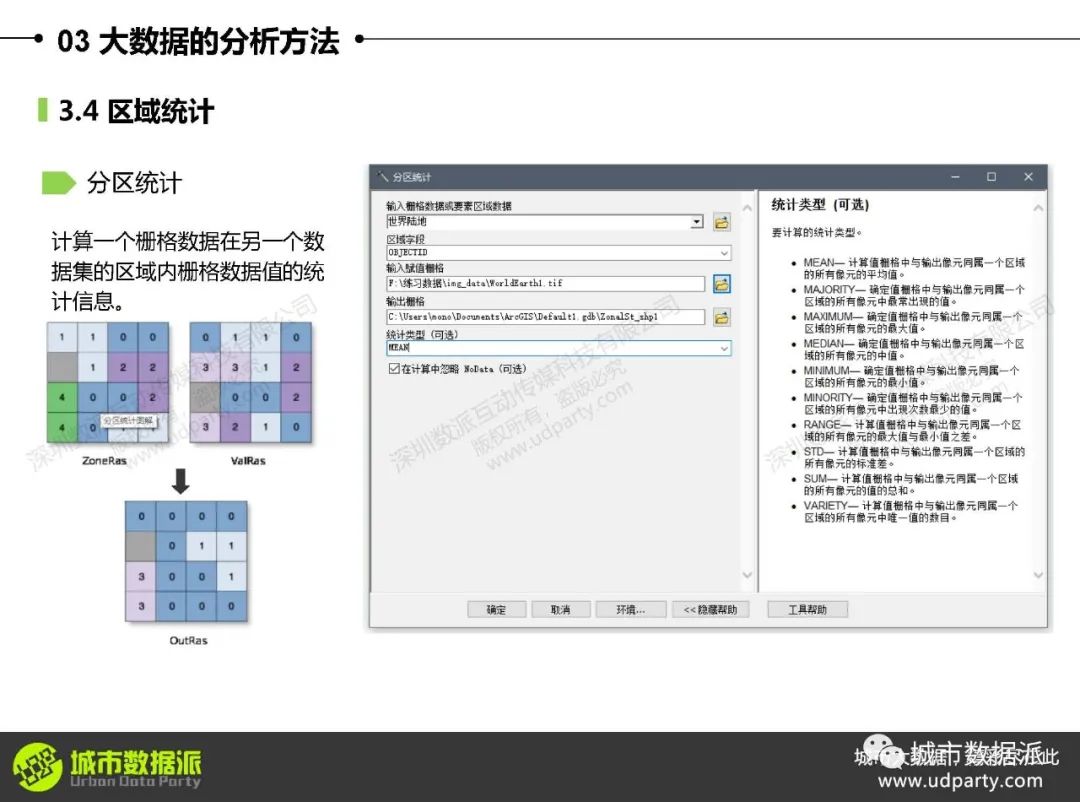The height and width of the screenshot is (802, 1080).
Task: Minimize the 分区统计 dialog
Action: (955, 177)
